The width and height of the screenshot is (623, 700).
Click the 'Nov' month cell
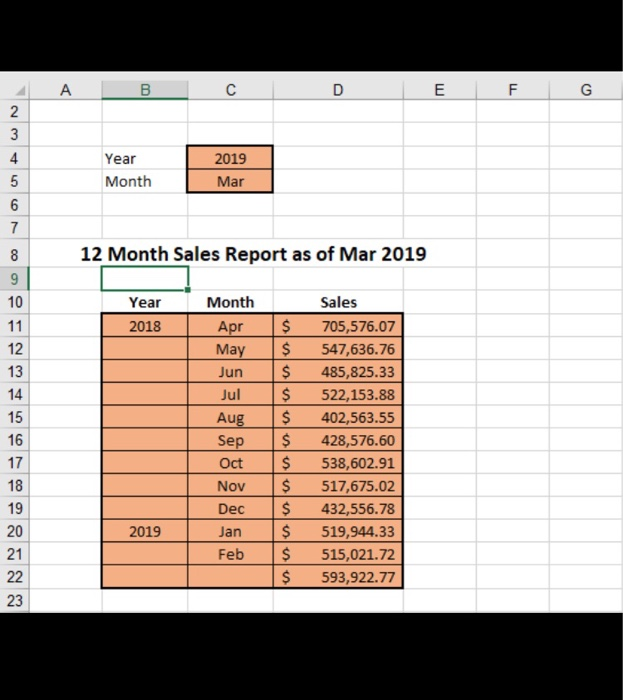(x=230, y=485)
